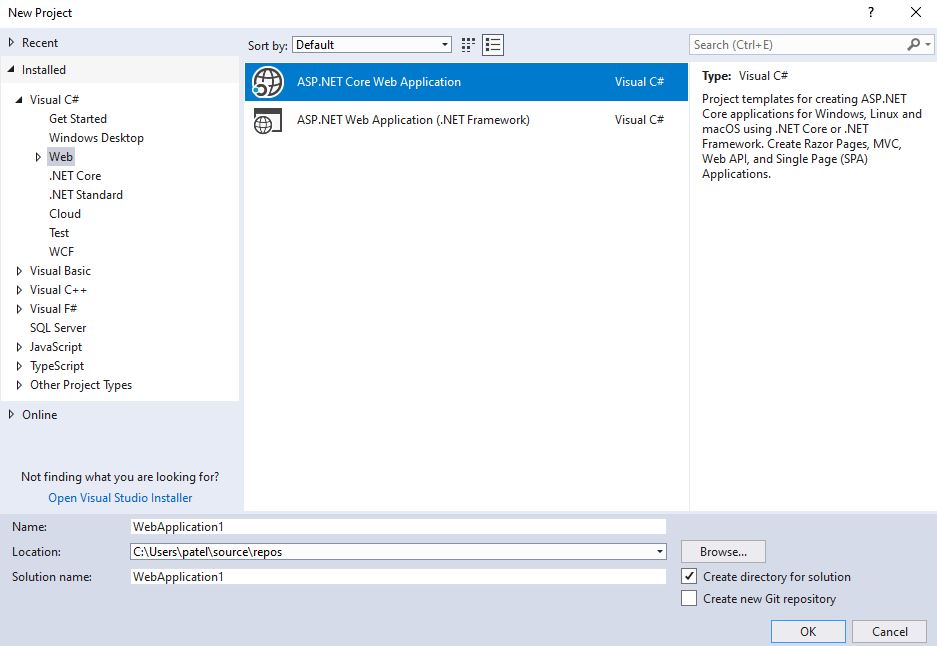The width and height of the screenshot is (937, 646).
Task: Expand the Online section
Action: [11, 414]
